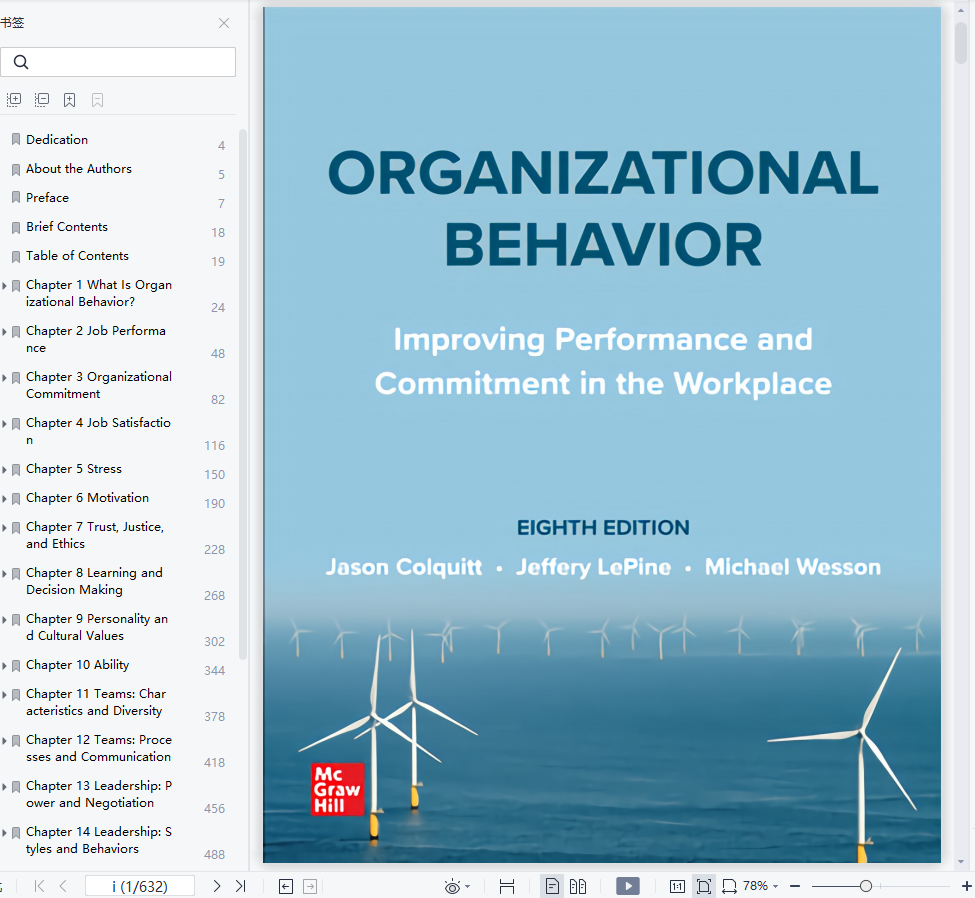Screen dimensions: 975x898
Task: Click the document vertical scrollbar thumb
Action: click(x=961, y=42)
